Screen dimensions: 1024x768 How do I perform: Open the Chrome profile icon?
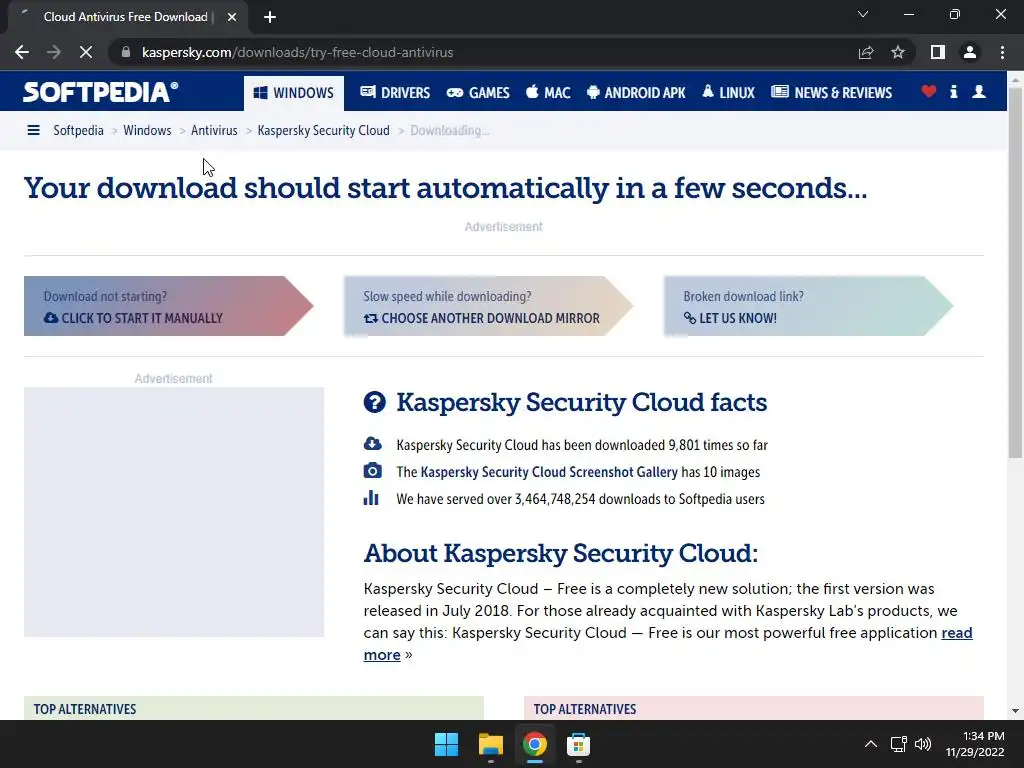click(x=970, y=52)
